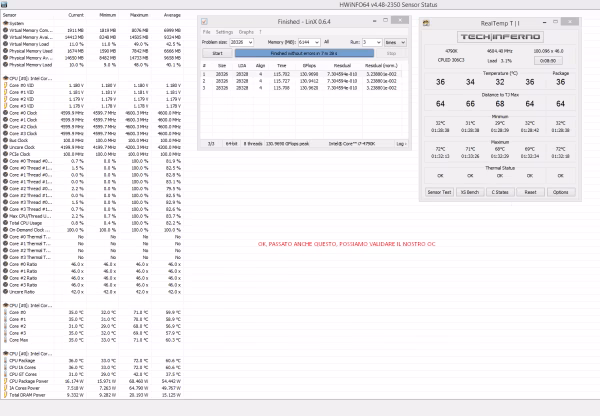Screen dimensions: 600x416
Task: Click the icon beside Total CPU Usage row
Action: (x=5, y=223)
